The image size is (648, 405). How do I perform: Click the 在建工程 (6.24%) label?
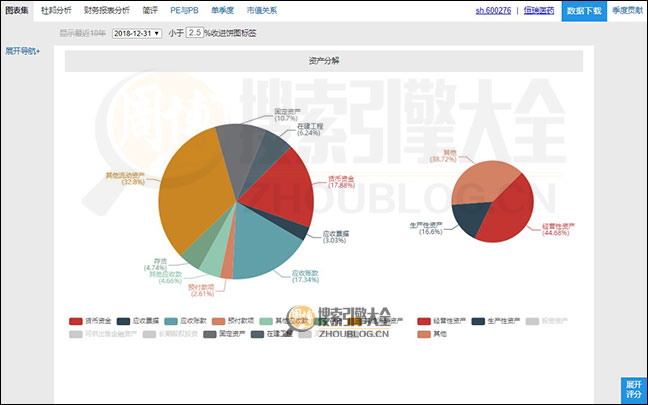[x=310, y=129]
